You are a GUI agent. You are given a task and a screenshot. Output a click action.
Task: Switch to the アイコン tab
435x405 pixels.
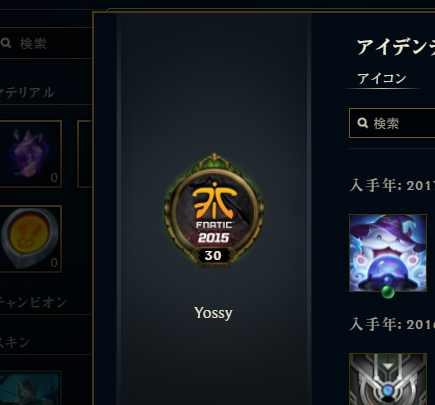(382, 79)
